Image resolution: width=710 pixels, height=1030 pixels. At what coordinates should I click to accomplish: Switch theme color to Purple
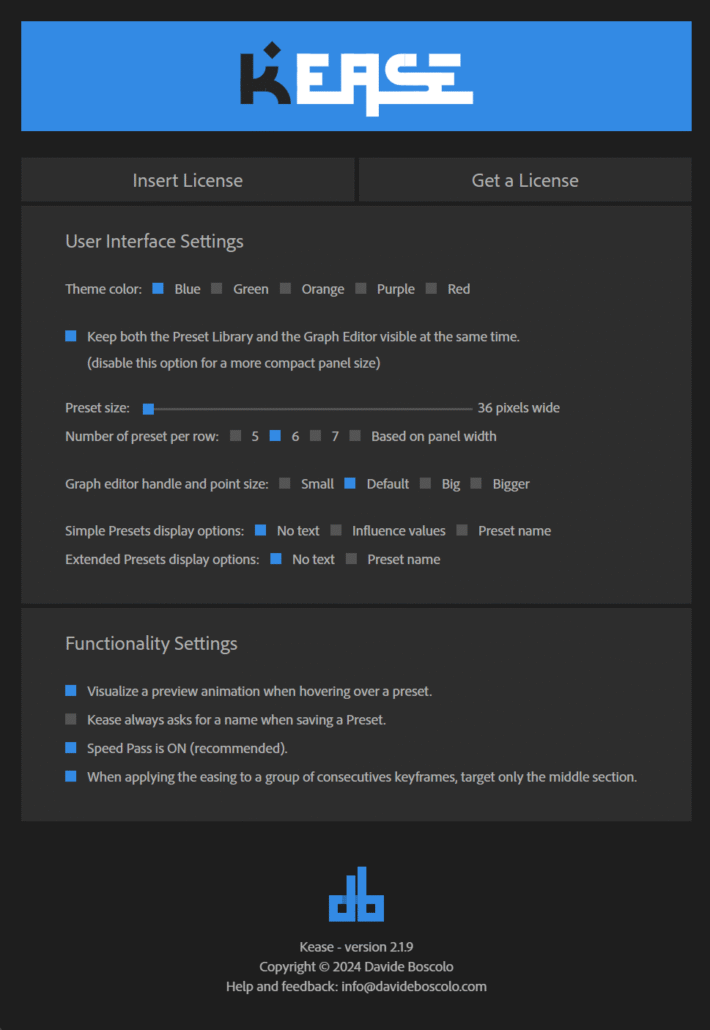tap(361, 289)
